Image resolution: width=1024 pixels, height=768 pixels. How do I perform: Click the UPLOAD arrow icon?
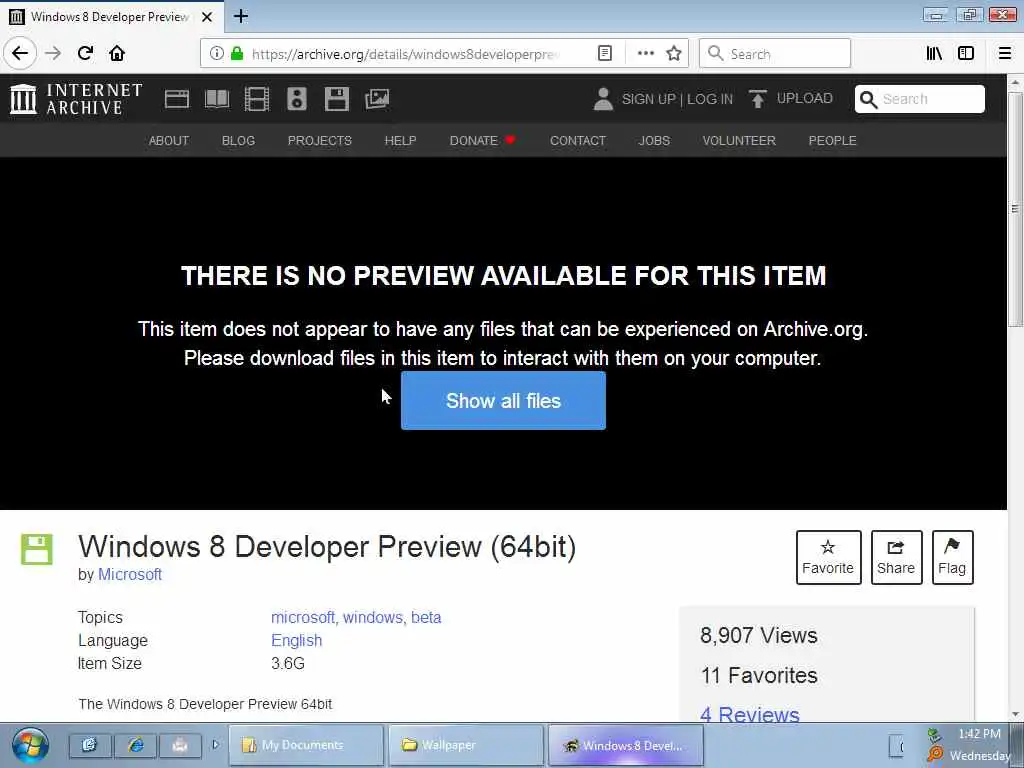[x=758, y=99]
